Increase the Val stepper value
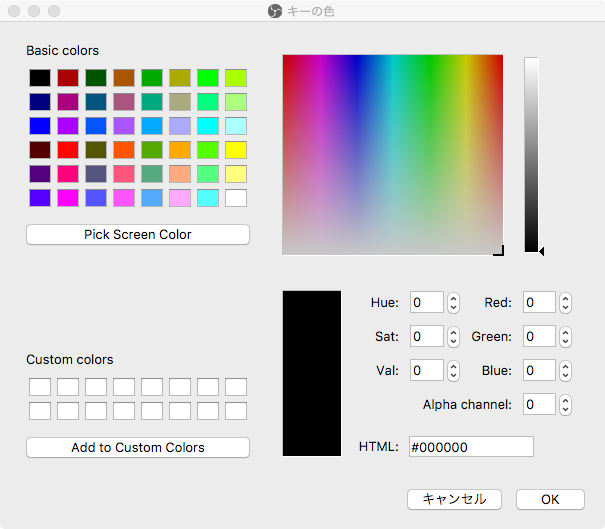 click(x=453, y=366)
